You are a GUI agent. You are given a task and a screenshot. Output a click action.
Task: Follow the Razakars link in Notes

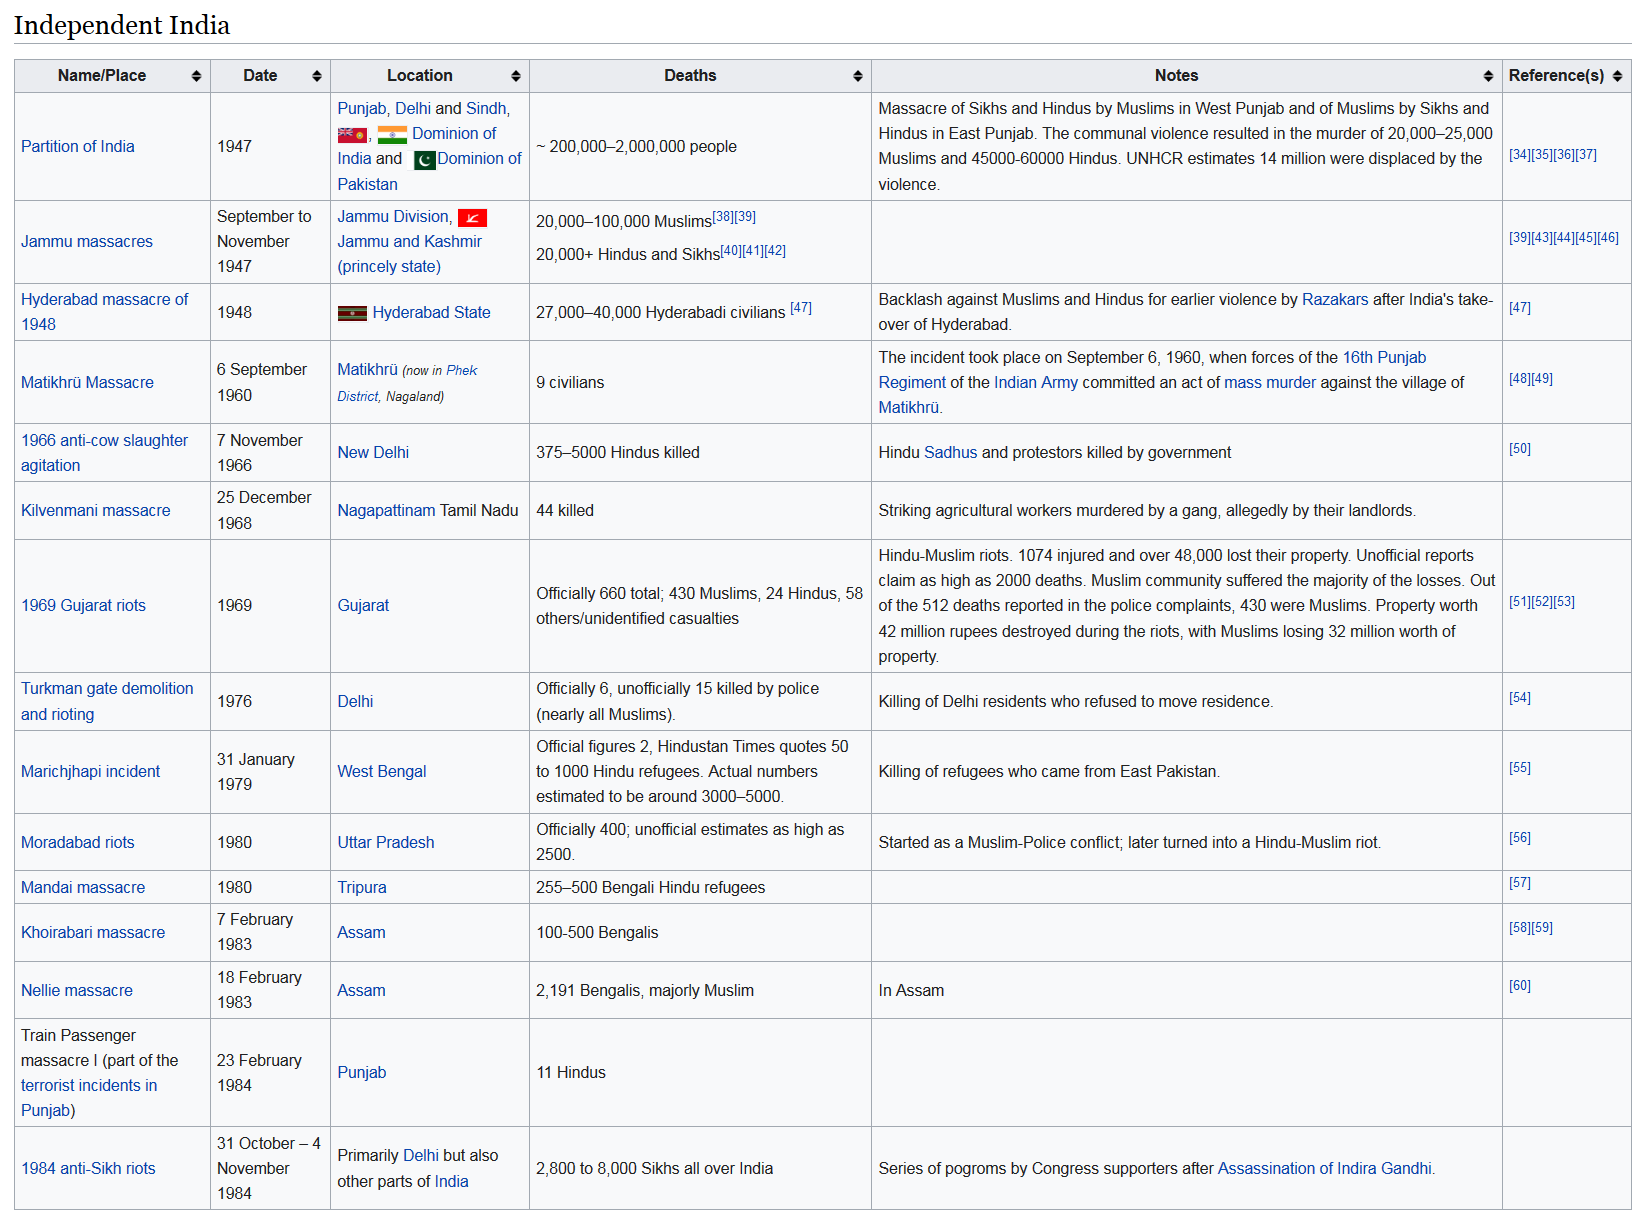pyautogui.click(x=1335, y=299)
